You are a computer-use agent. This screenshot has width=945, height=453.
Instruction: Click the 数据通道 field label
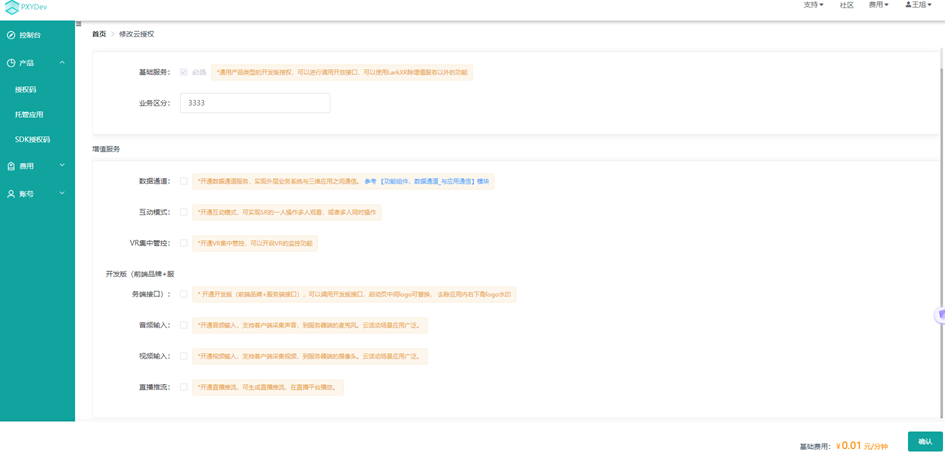[x=155, y=181]
